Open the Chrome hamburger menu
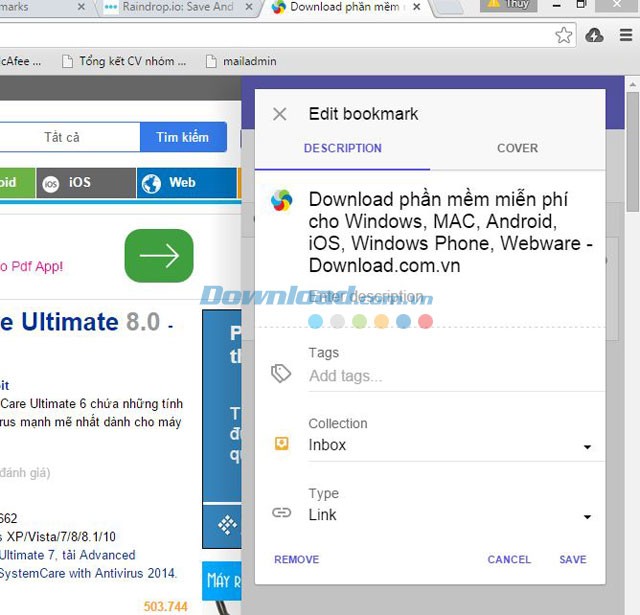640x615 pixels. pos(624,35)
